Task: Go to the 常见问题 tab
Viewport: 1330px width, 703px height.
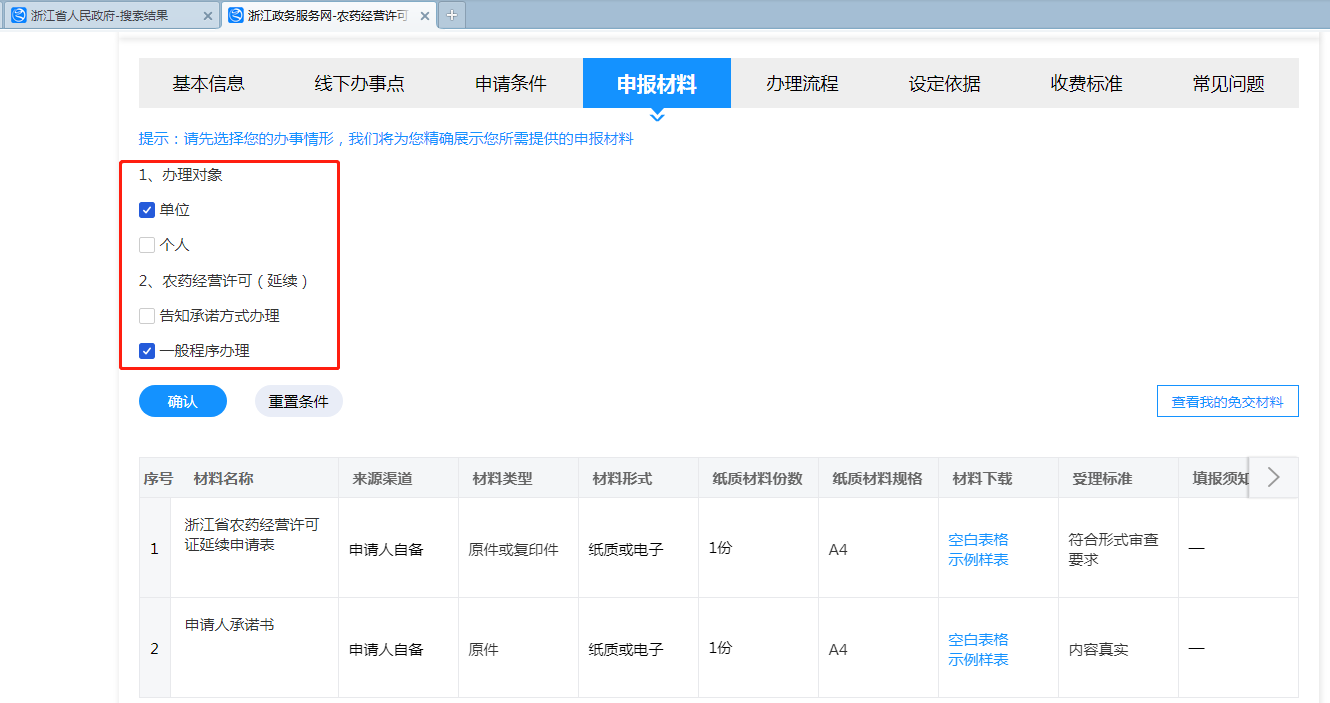Action: click(x=1228, y=84)
